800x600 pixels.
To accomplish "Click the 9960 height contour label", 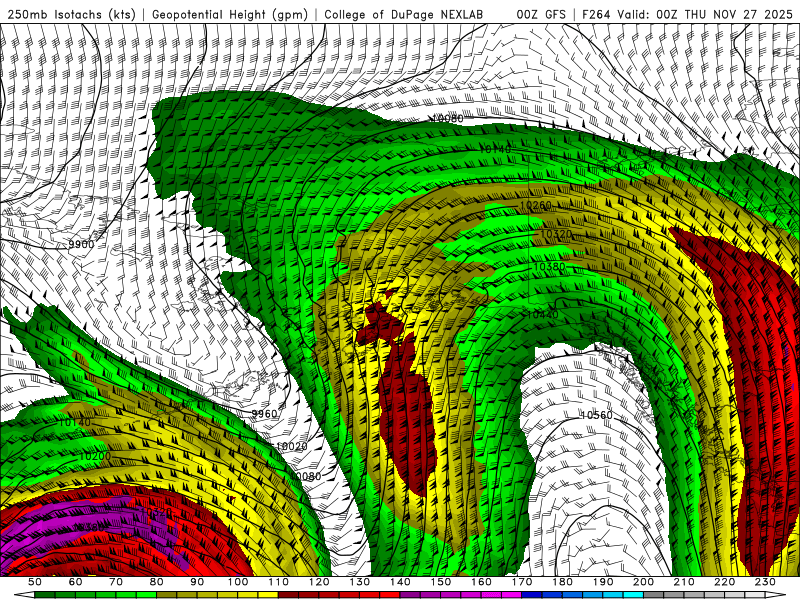I will tap(264, 414).
